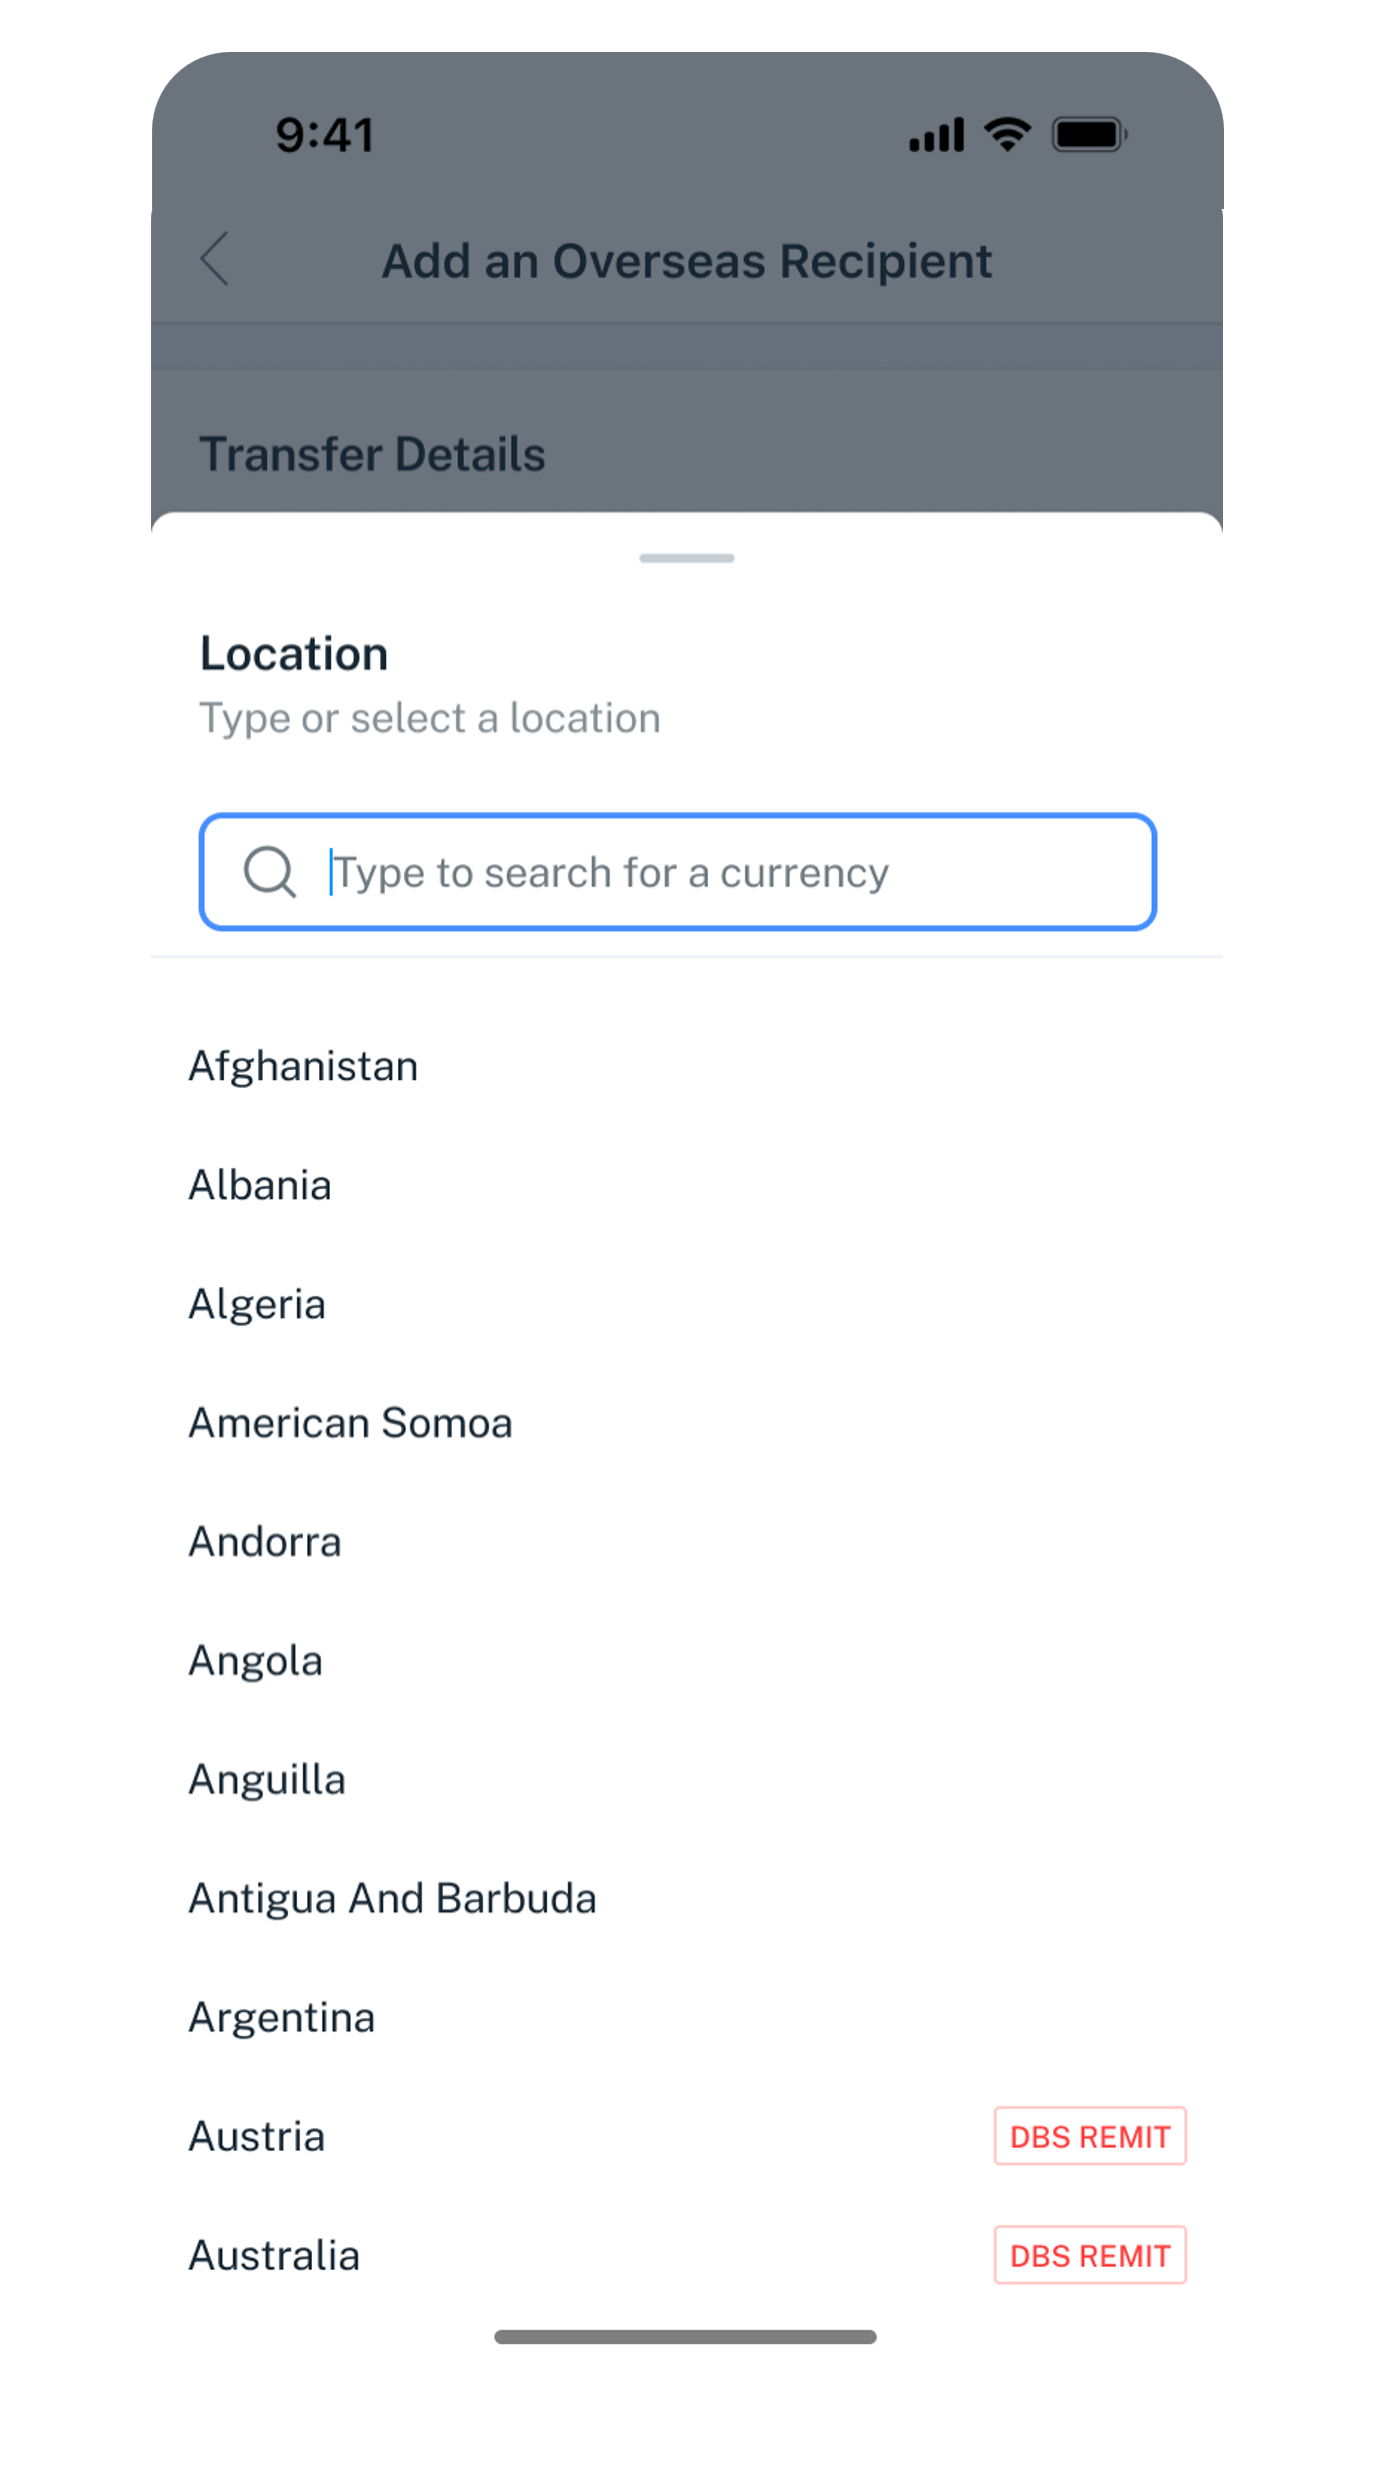Pick Anguilla from the locations

[267, 1781]
